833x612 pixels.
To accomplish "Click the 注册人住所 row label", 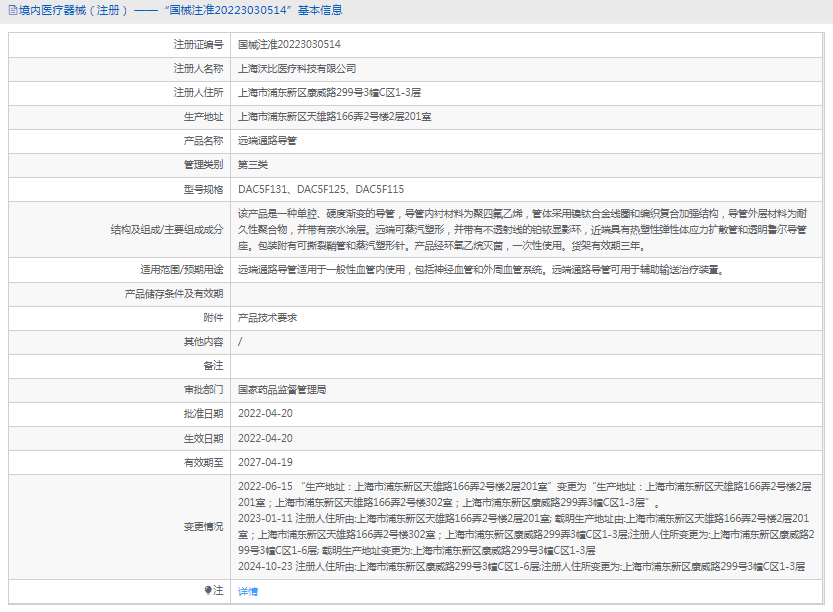I will [198, 92].
